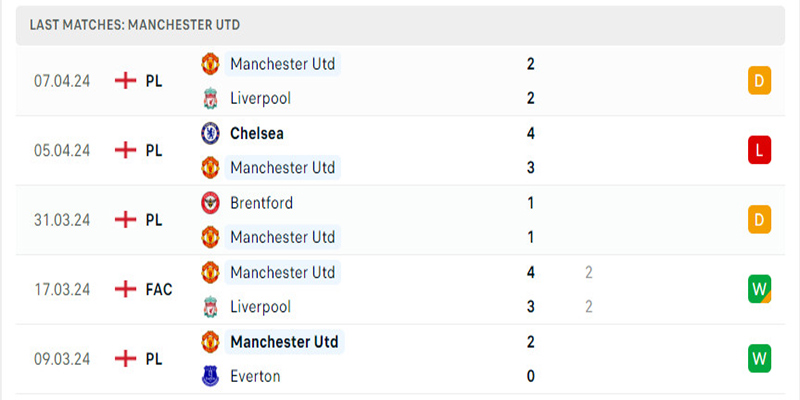Screen dimensions: 800x400
Task: Open the 31.03.24 match row date
Action: pyautogui.click(x=62, y=220)
